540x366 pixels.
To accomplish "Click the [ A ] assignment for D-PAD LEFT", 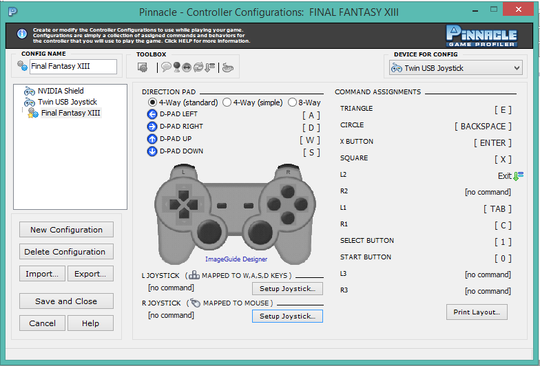I will click(x=311, y=115).
